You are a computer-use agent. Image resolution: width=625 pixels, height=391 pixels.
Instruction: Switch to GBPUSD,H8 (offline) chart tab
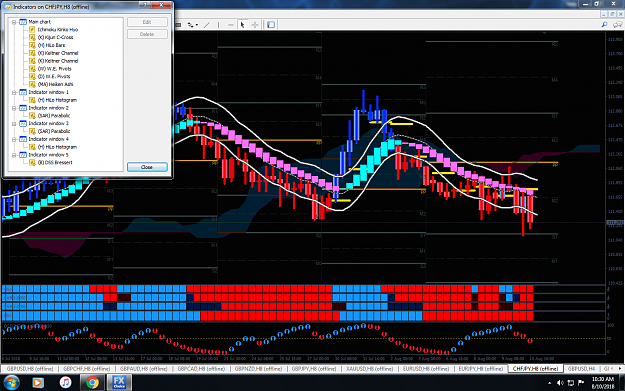coord(30,369)
